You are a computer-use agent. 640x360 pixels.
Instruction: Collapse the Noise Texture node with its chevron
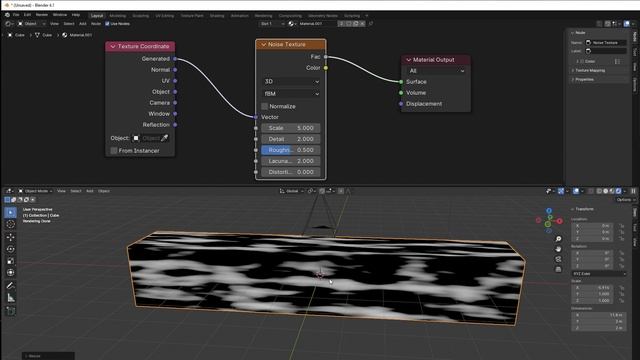tap(264, 44)
